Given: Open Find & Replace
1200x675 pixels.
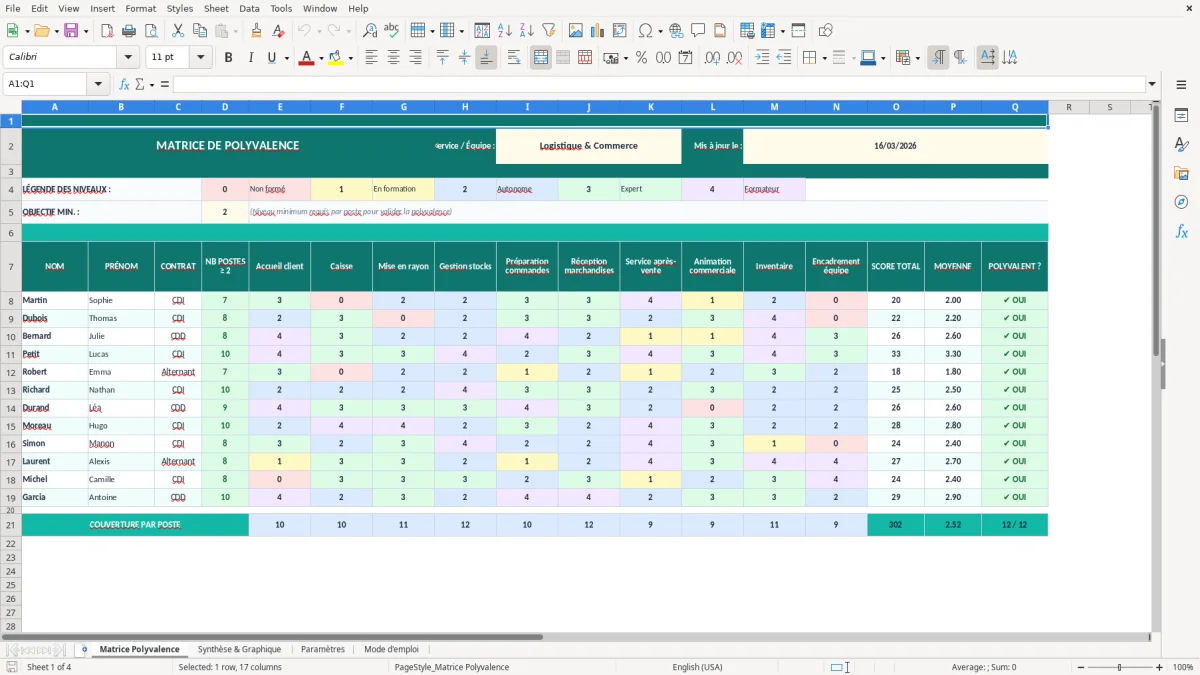Looking at the screenshot, I should [x=370, y=31].
